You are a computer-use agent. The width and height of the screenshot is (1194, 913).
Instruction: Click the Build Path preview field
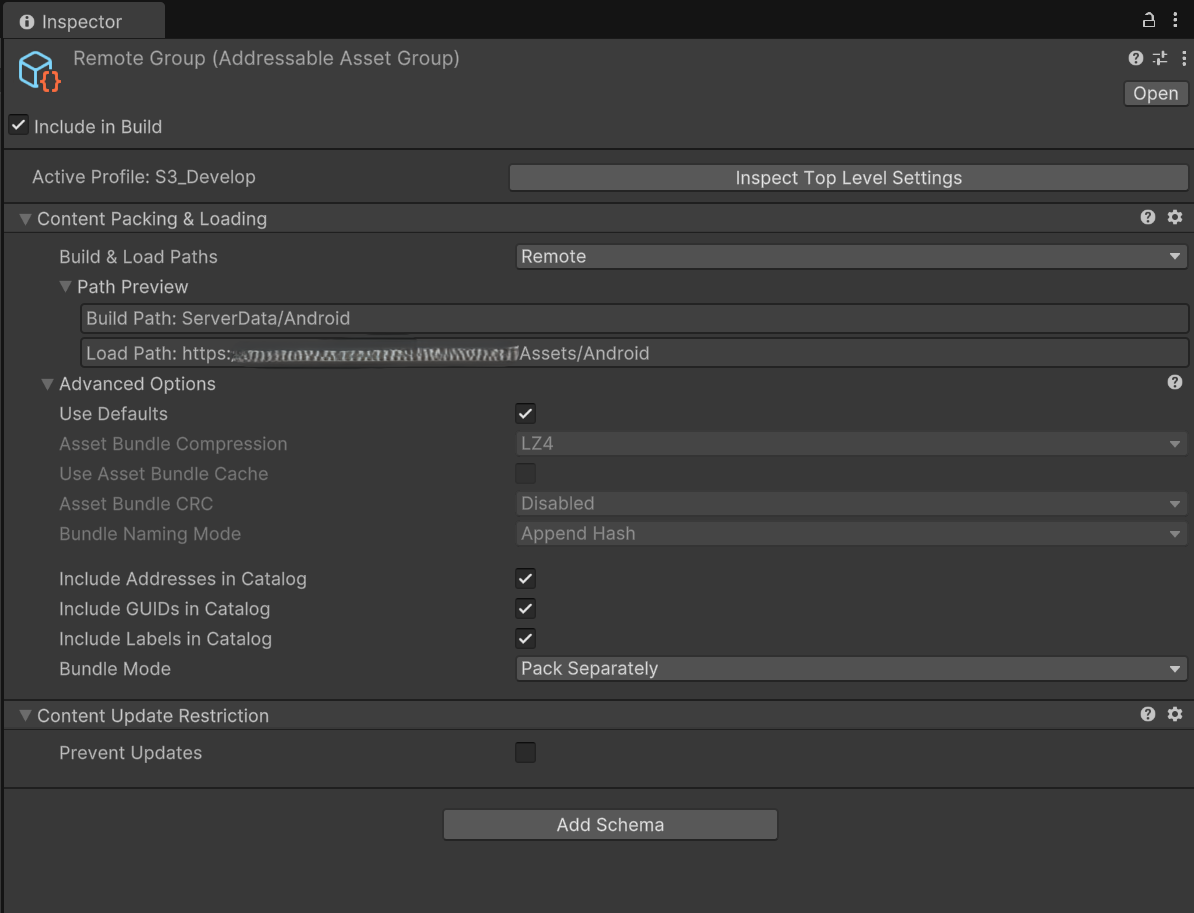634,318
